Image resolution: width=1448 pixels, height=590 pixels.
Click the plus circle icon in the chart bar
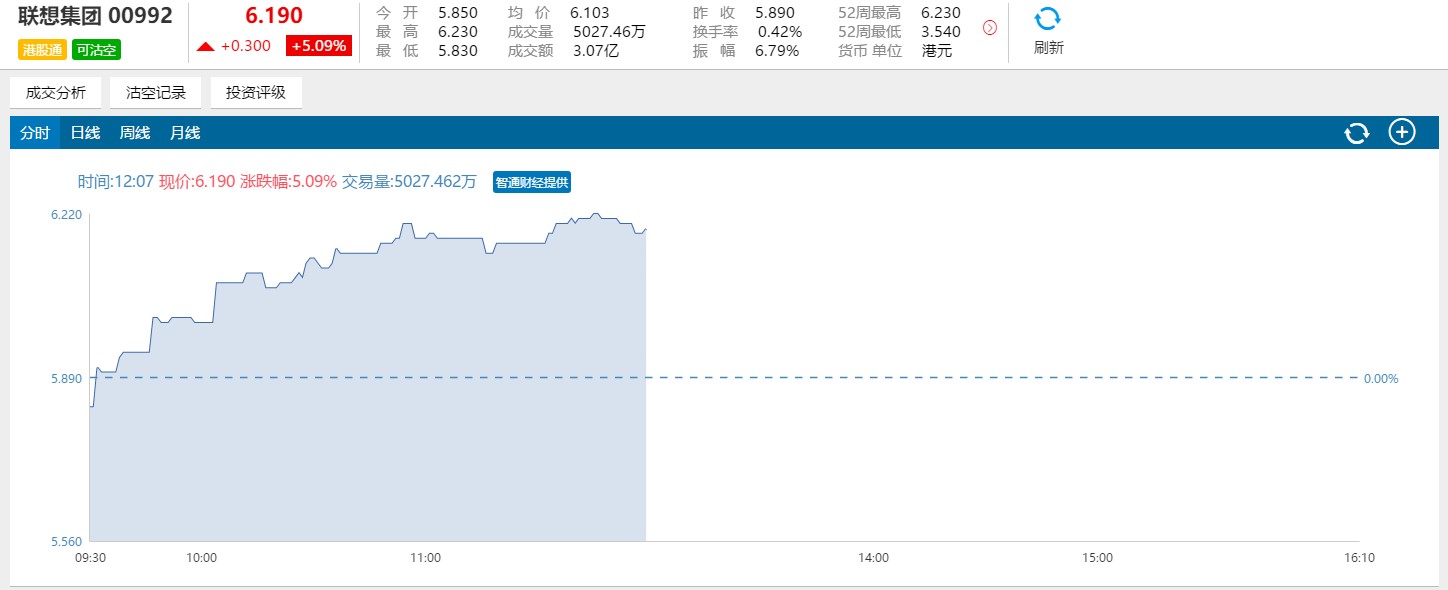[1402, 132]
